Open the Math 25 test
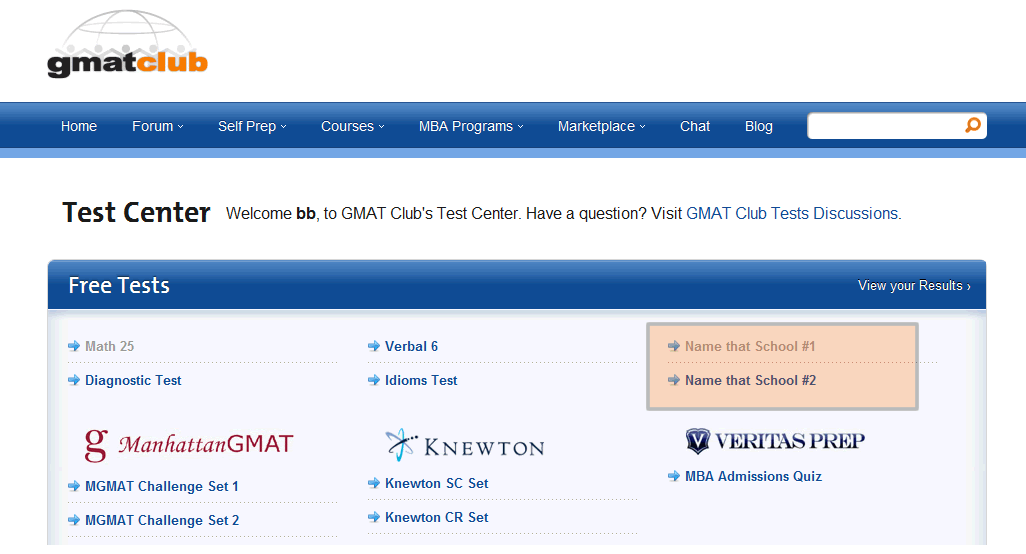 click(x=109, y=346)
